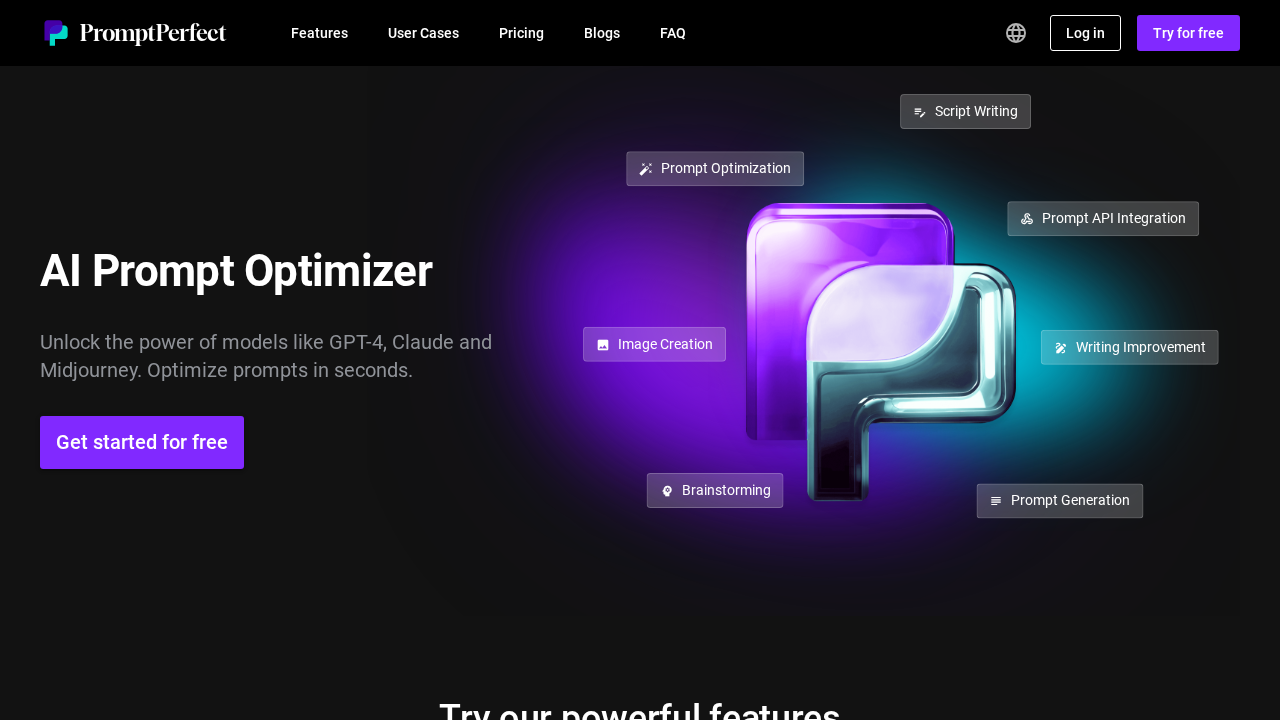Select the wand icon beside Prompt Optimization
Screen dimensions: 1280x720
click(x=645, y=168)
